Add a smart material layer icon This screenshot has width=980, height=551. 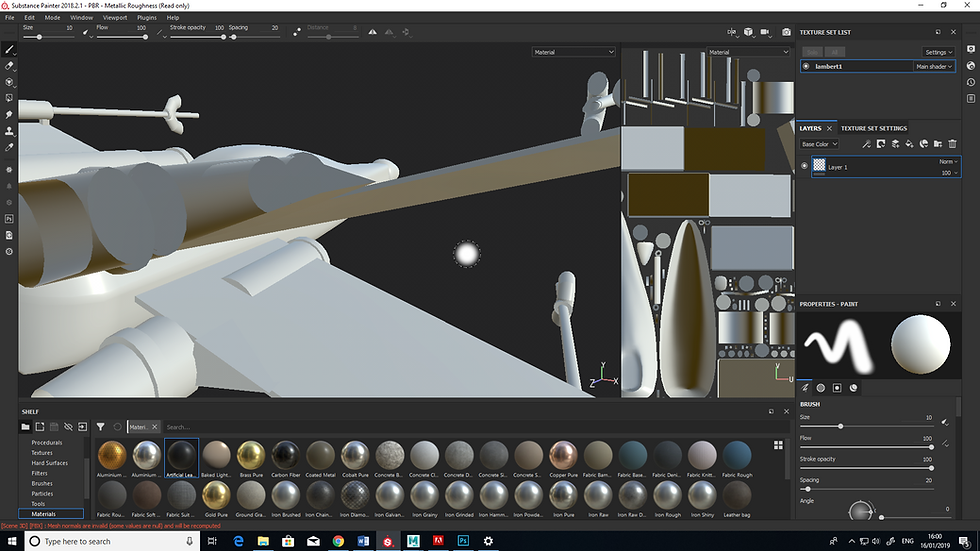(924, 144)
